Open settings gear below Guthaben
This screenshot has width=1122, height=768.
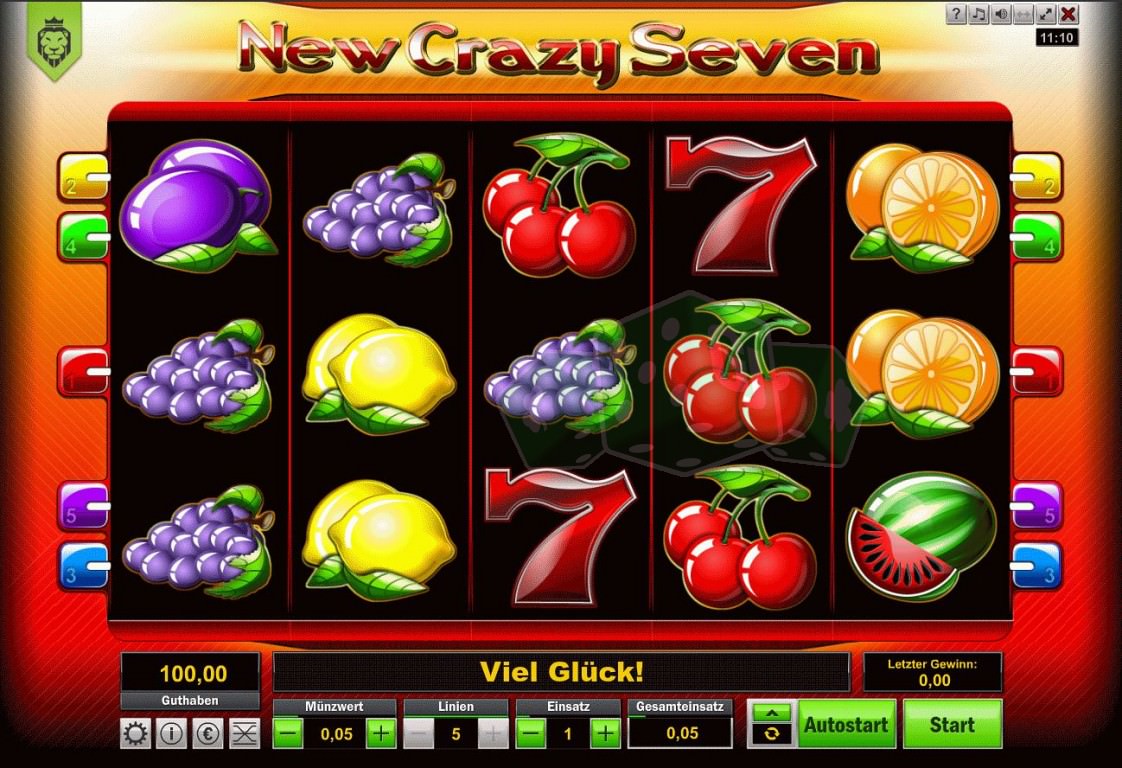coord(136,734)
